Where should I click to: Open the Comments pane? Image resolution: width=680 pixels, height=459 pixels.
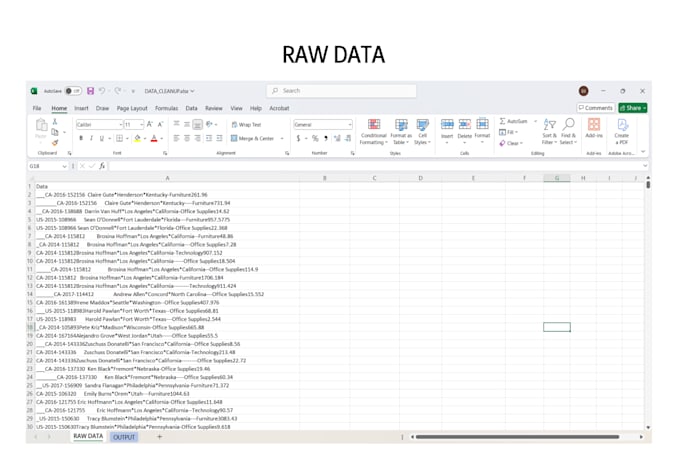(595, 108)
